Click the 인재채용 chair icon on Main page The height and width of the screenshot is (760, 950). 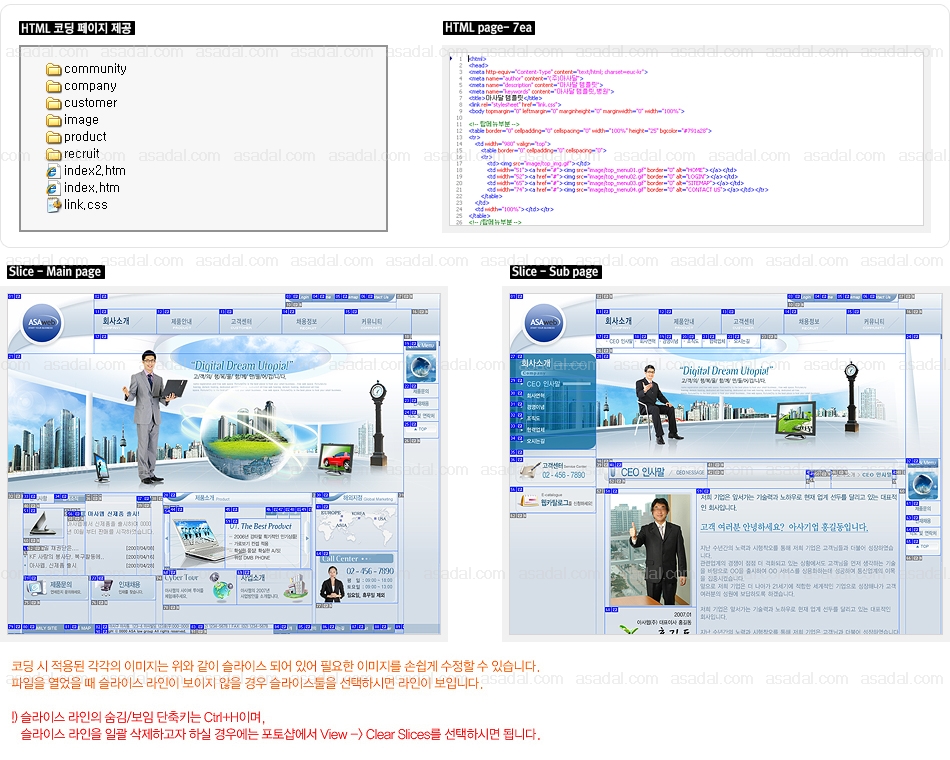pyautogui.click(x=104, y=587)
